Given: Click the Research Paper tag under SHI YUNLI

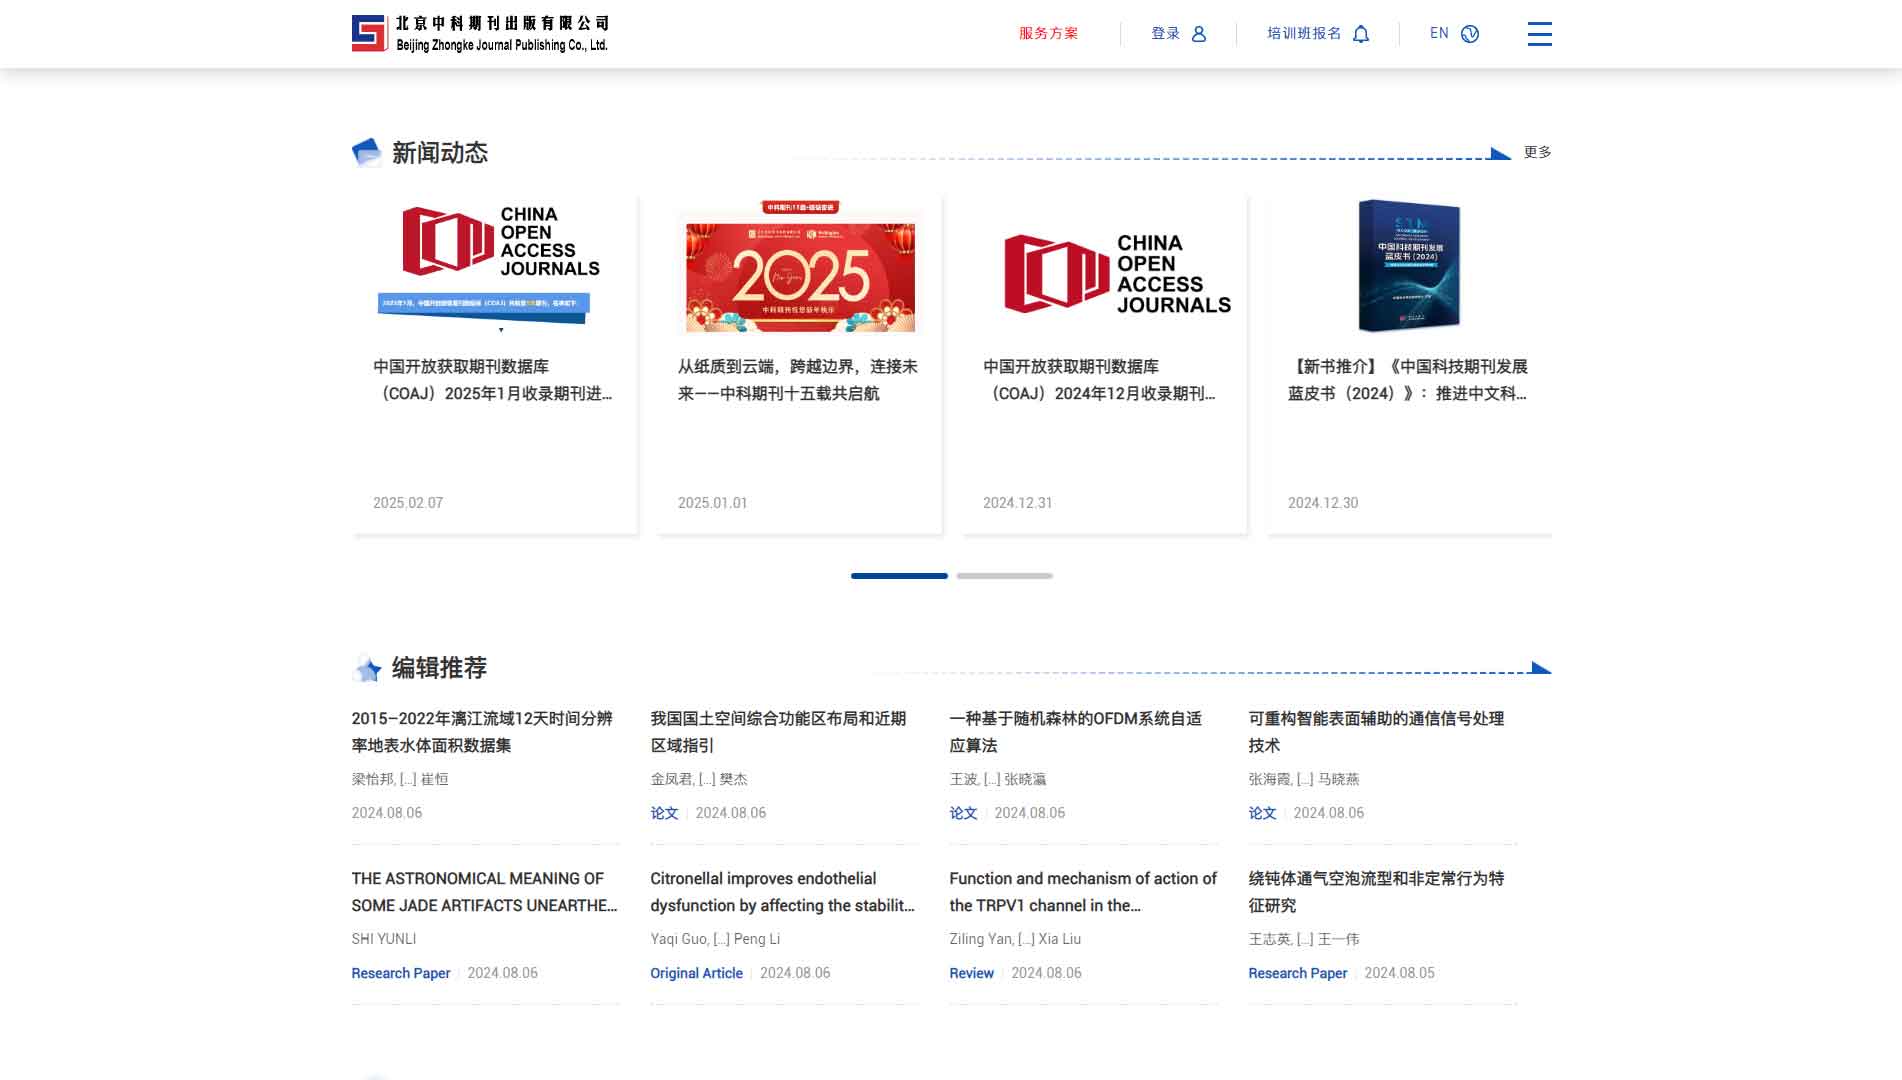Looking at the screenshot, I should click(401, 973).
